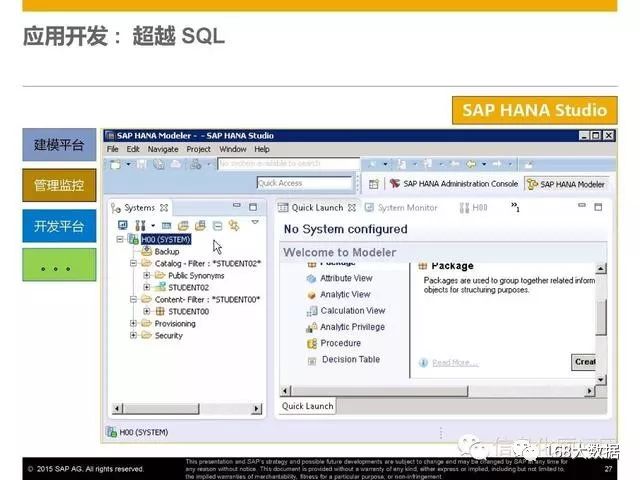Viewport: 640px width, 480px height.
Task: Click the Calculation View icon
Action: [312, 311]
